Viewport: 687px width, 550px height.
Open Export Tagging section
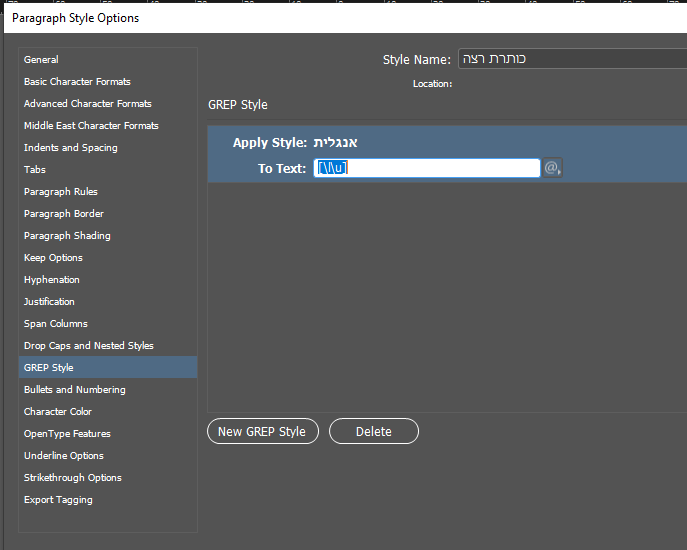[x=108, y=500]
